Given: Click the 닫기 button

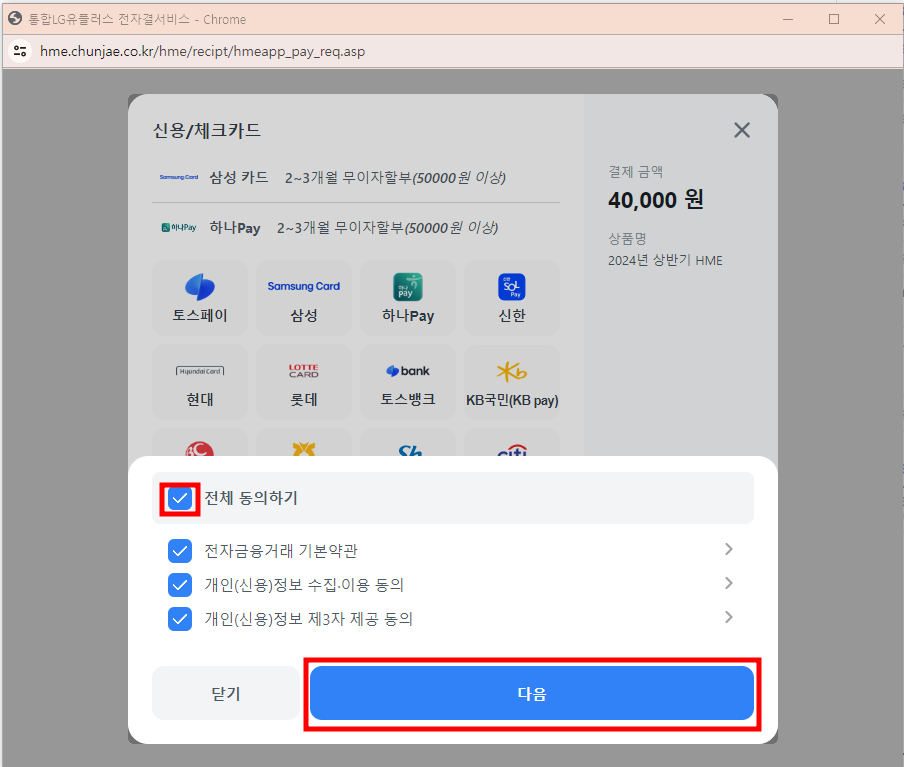Looking at the screenshot, I should click(225, 693).
